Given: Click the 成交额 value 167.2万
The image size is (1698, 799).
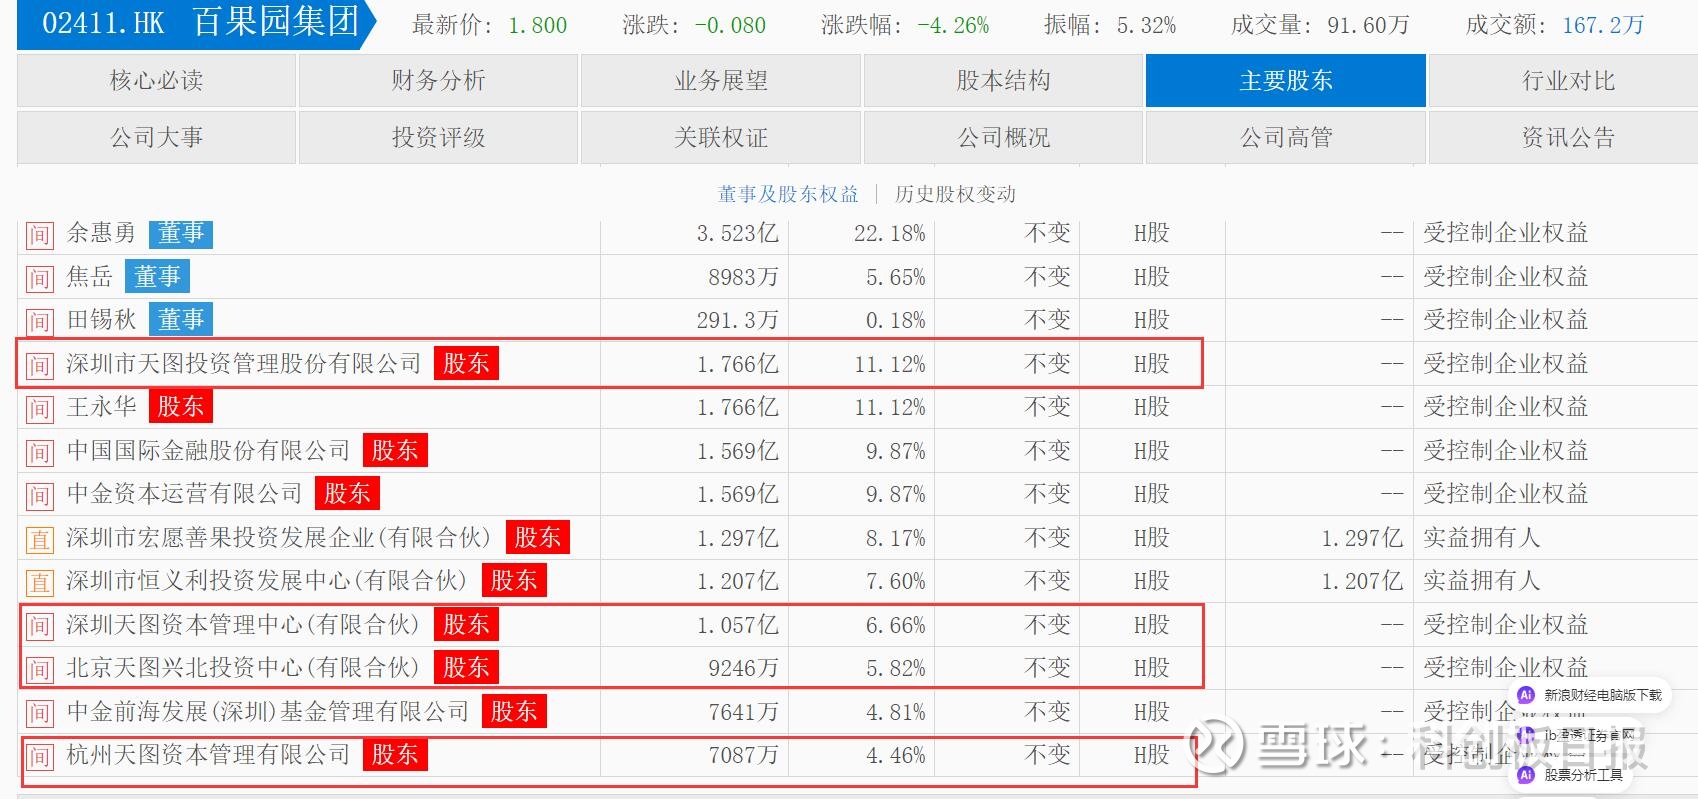Looking at the screenshot, I should 1603,25.
